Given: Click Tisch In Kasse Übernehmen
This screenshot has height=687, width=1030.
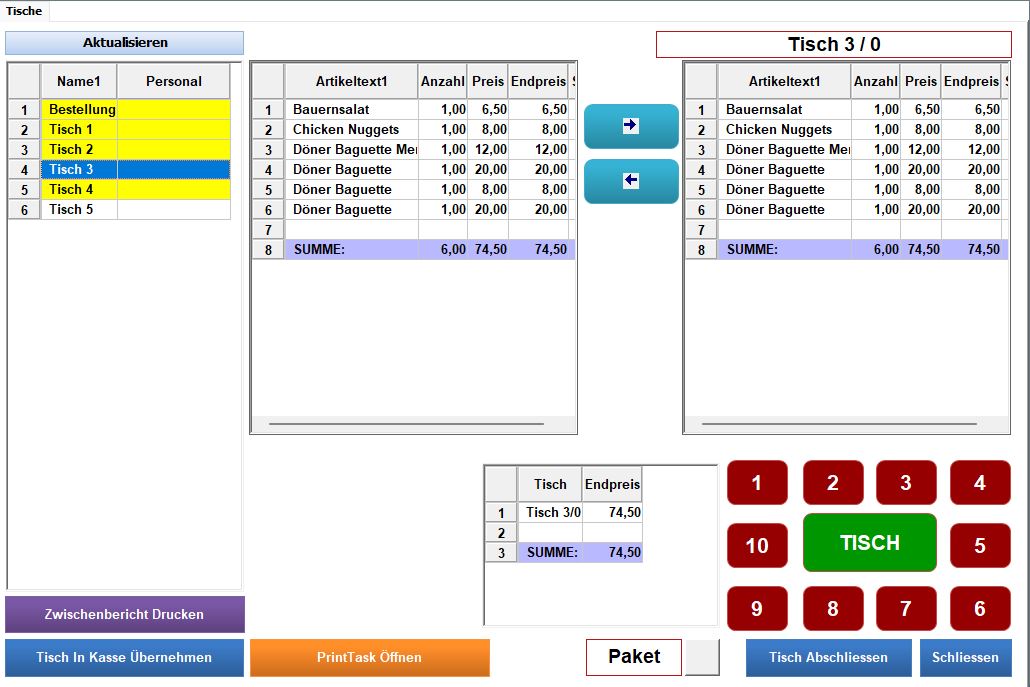Looking at the screenshot, I should (x=125, y=657).
